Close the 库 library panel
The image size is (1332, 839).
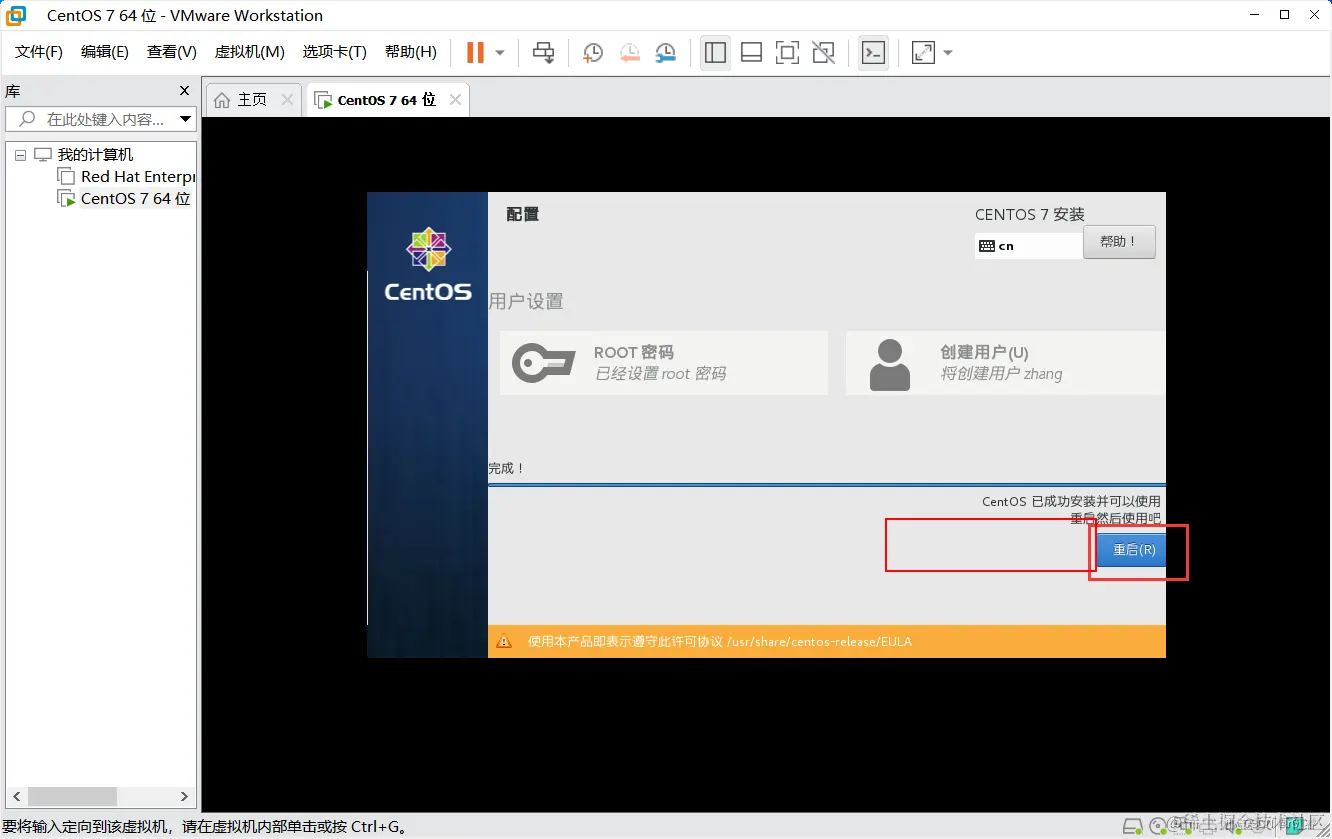(x=184, y=91)
